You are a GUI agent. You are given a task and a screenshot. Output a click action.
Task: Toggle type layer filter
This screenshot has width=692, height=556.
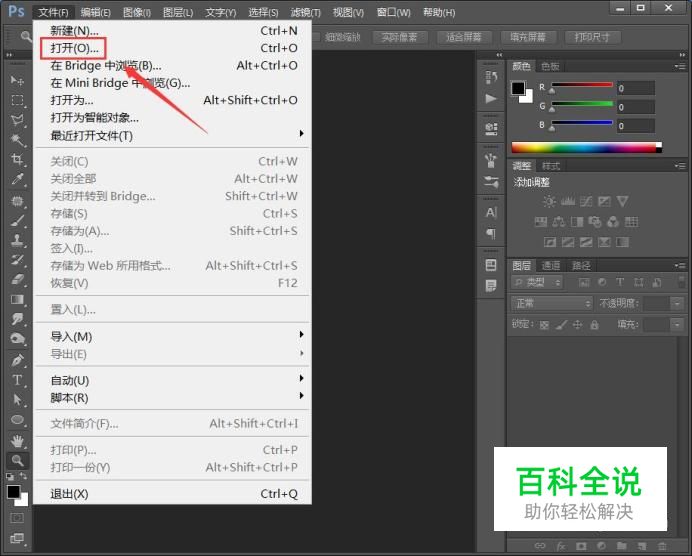pos(620,282)
